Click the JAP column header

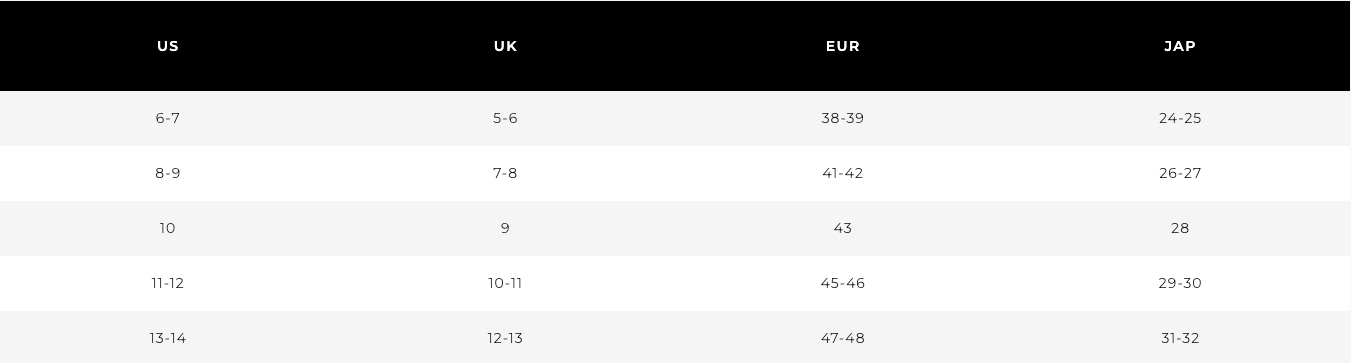pos(1180,46)
